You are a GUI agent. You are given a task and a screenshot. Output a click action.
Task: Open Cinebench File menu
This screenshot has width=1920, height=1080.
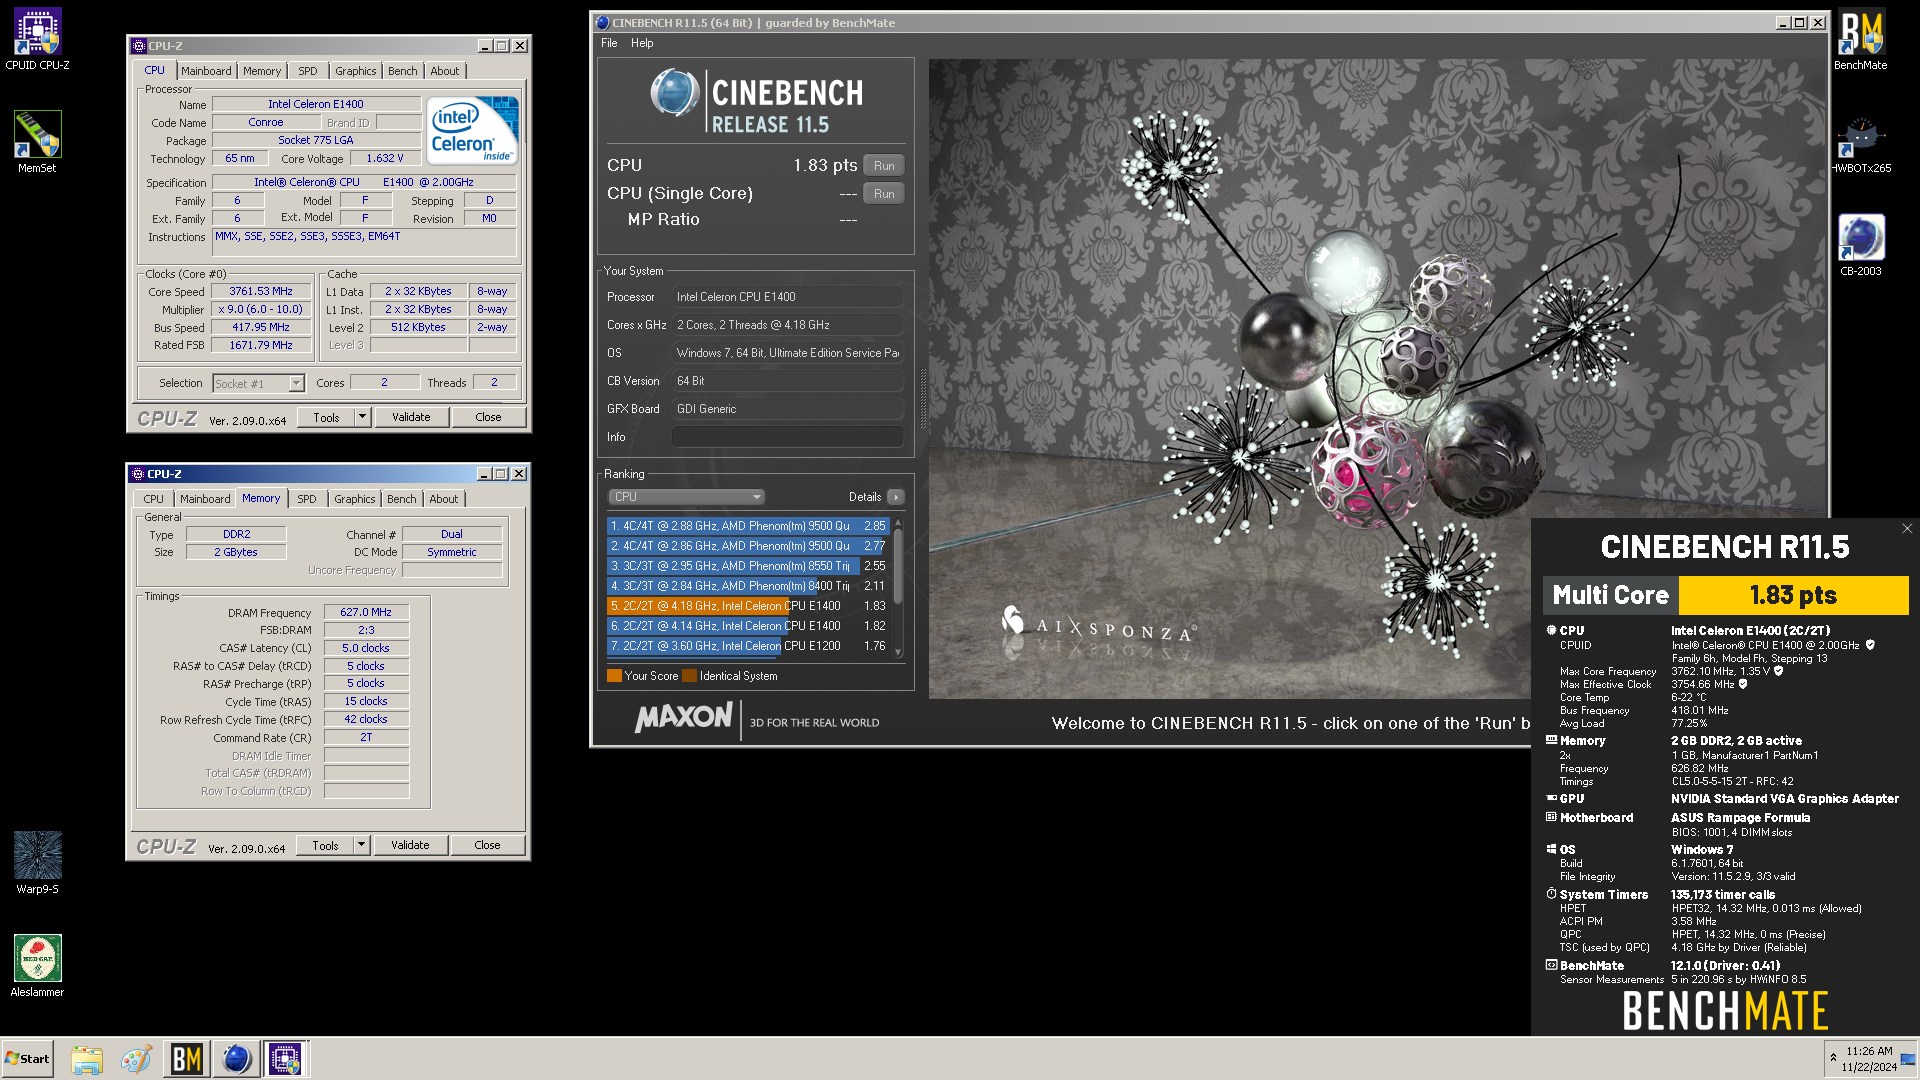[x=609, y=43]
